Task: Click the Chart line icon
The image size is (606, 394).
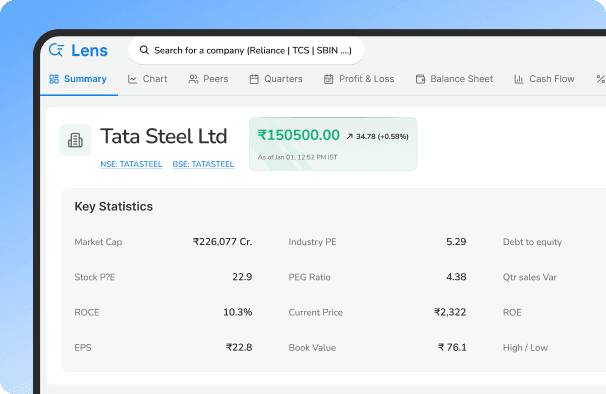Action: coord(132,79)
